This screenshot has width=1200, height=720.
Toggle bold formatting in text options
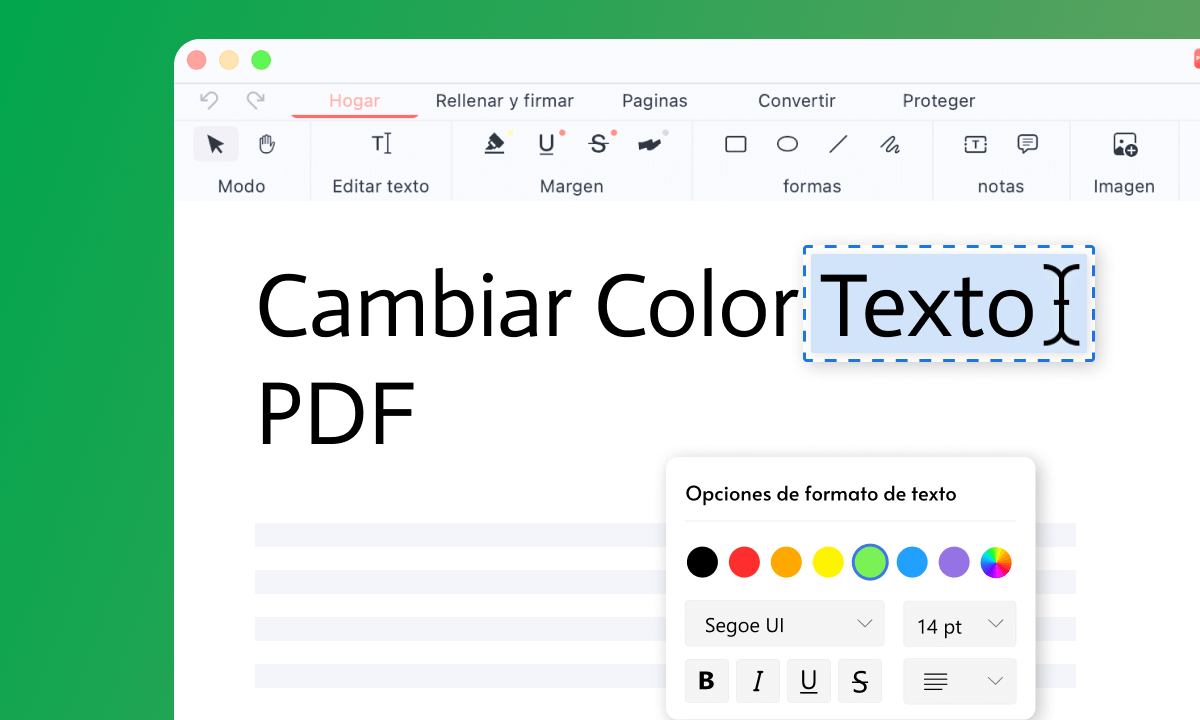[707, 681]
